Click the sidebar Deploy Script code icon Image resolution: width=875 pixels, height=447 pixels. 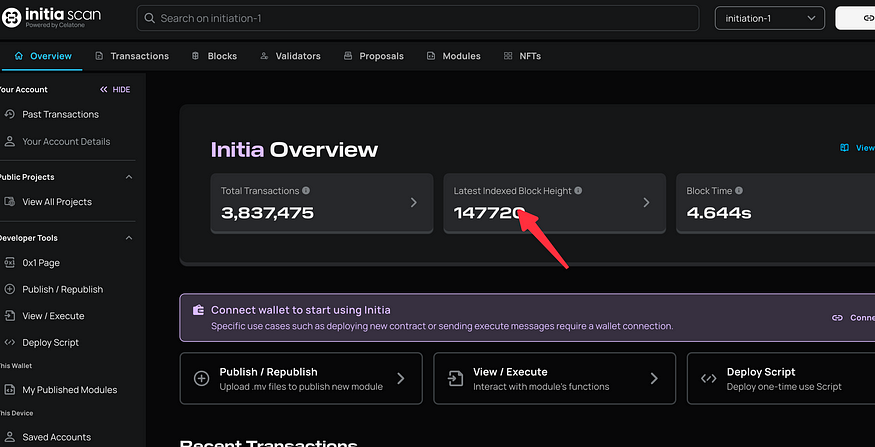coord(9,342)
